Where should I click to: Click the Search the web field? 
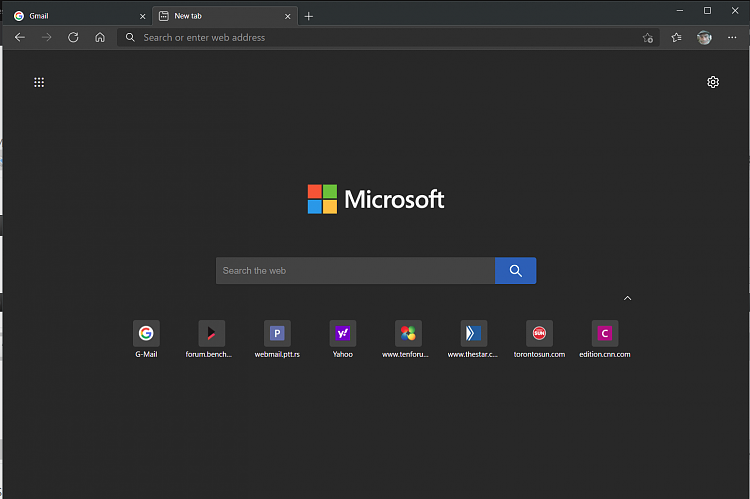point(355,271)
